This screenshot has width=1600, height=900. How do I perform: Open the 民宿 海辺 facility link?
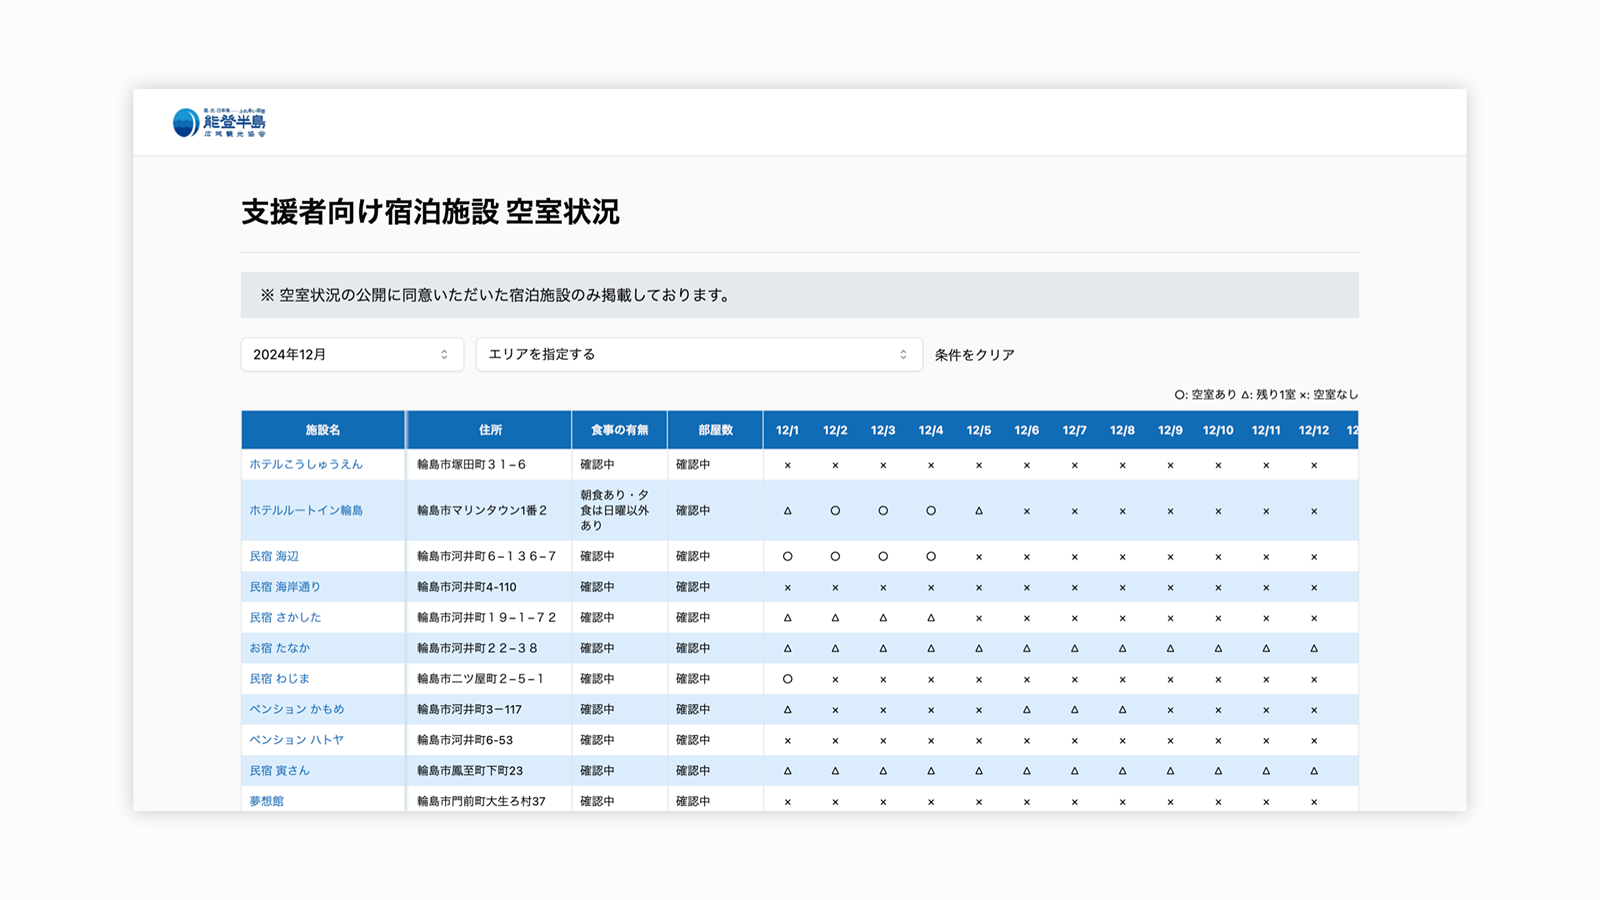tap(274, 556)
